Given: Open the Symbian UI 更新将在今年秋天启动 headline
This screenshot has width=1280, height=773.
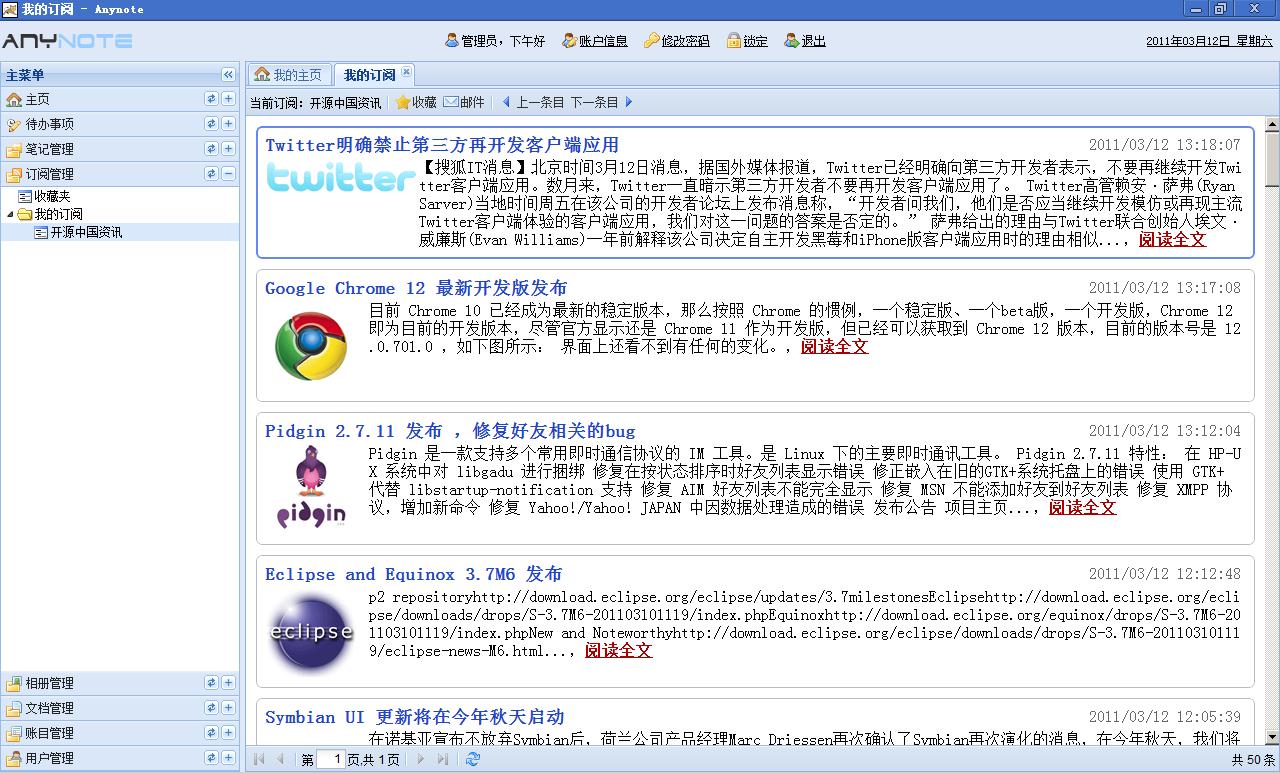Looking at the screenshot, I should click(x=415, y=717).
